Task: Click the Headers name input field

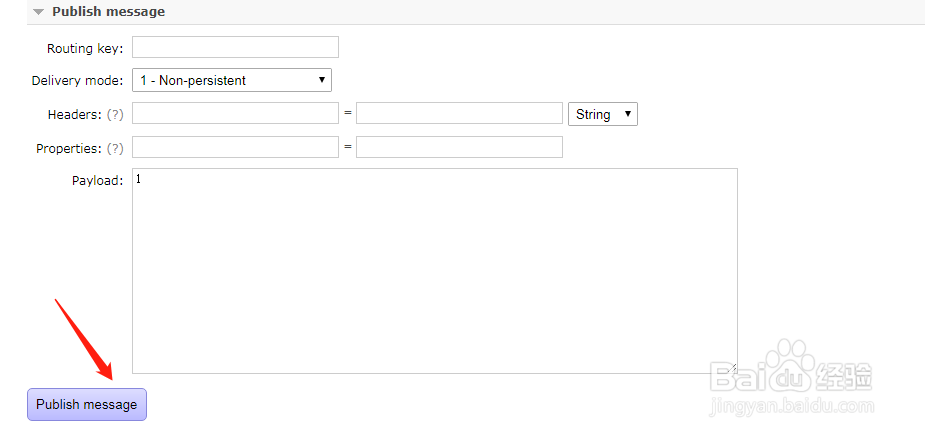Action: [x=235, y=114]
